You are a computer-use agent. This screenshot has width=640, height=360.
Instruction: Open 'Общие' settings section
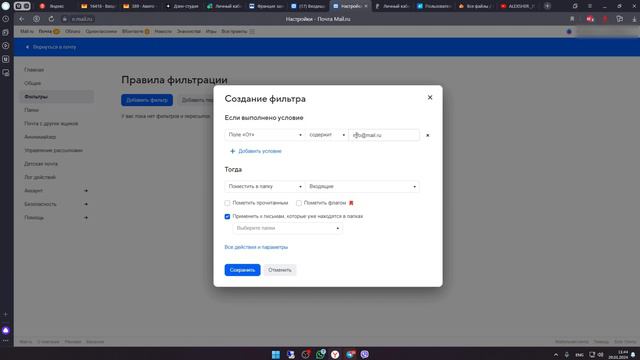tap(33, 83)
